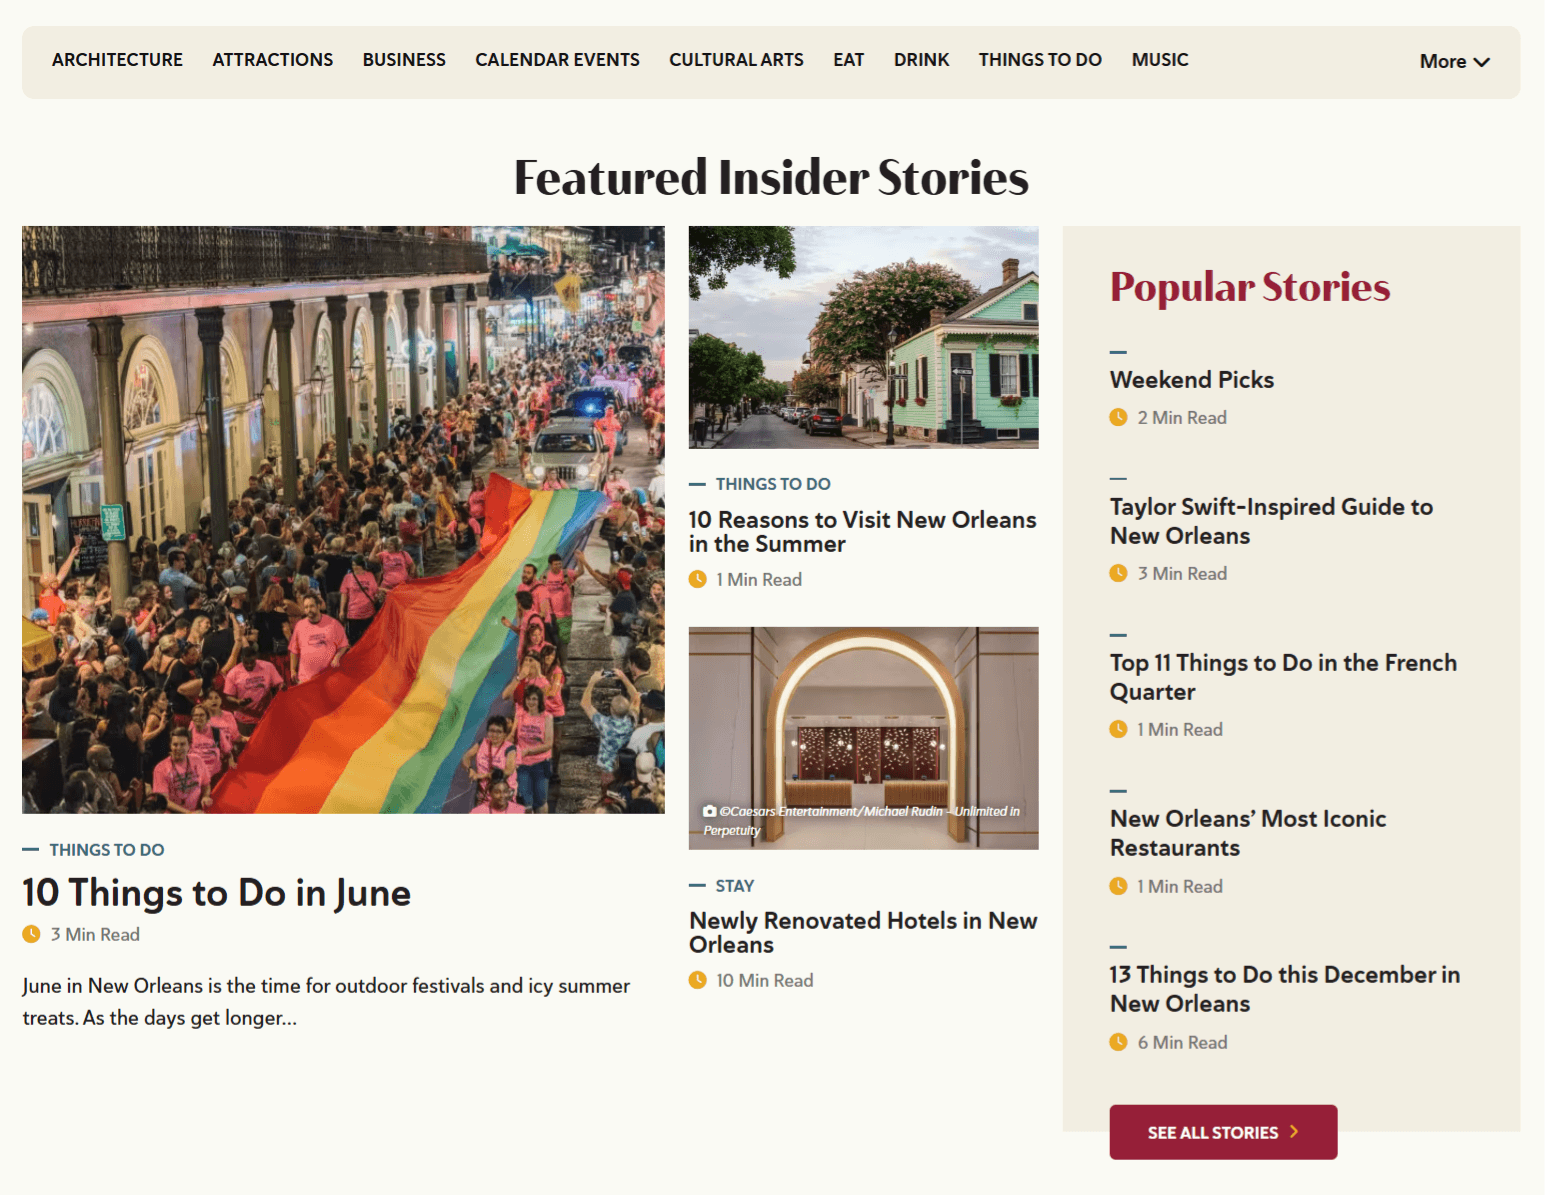Click the STAY category label
The height and width of the screenshot is (1195, 1545).
(x=734, y=885)
